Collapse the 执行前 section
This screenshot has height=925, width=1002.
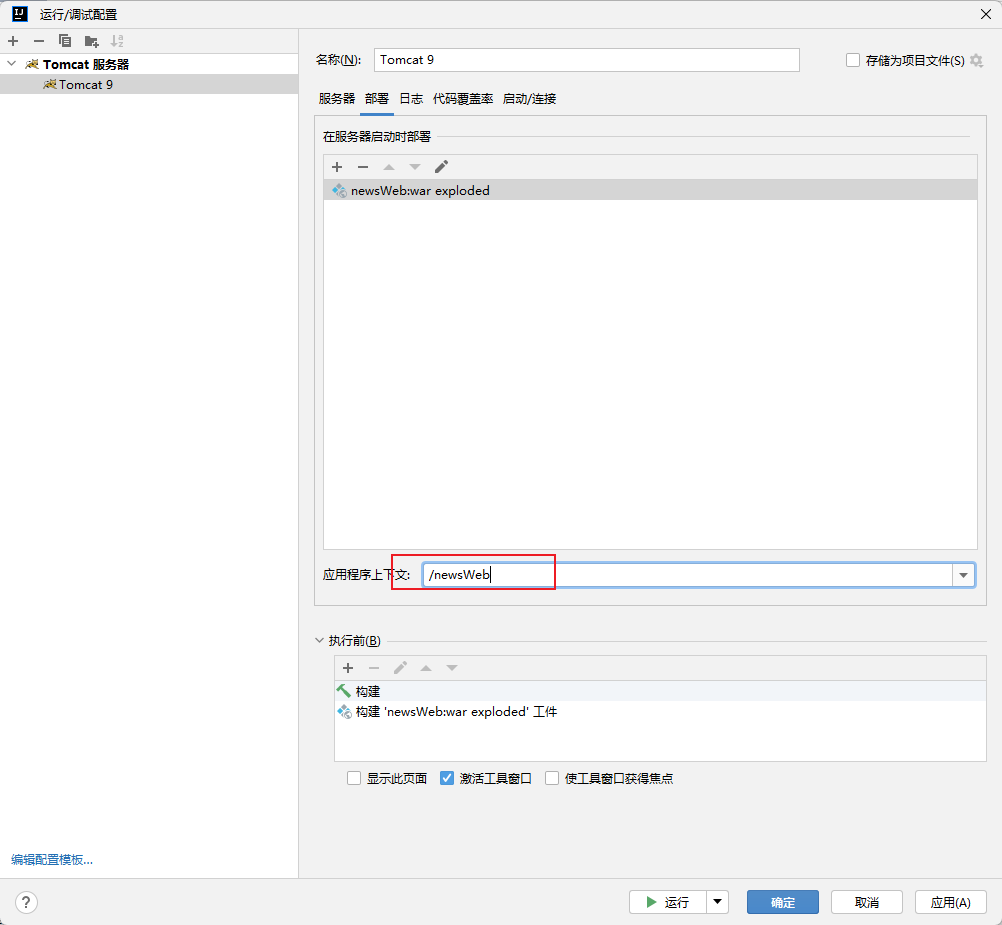320,640
